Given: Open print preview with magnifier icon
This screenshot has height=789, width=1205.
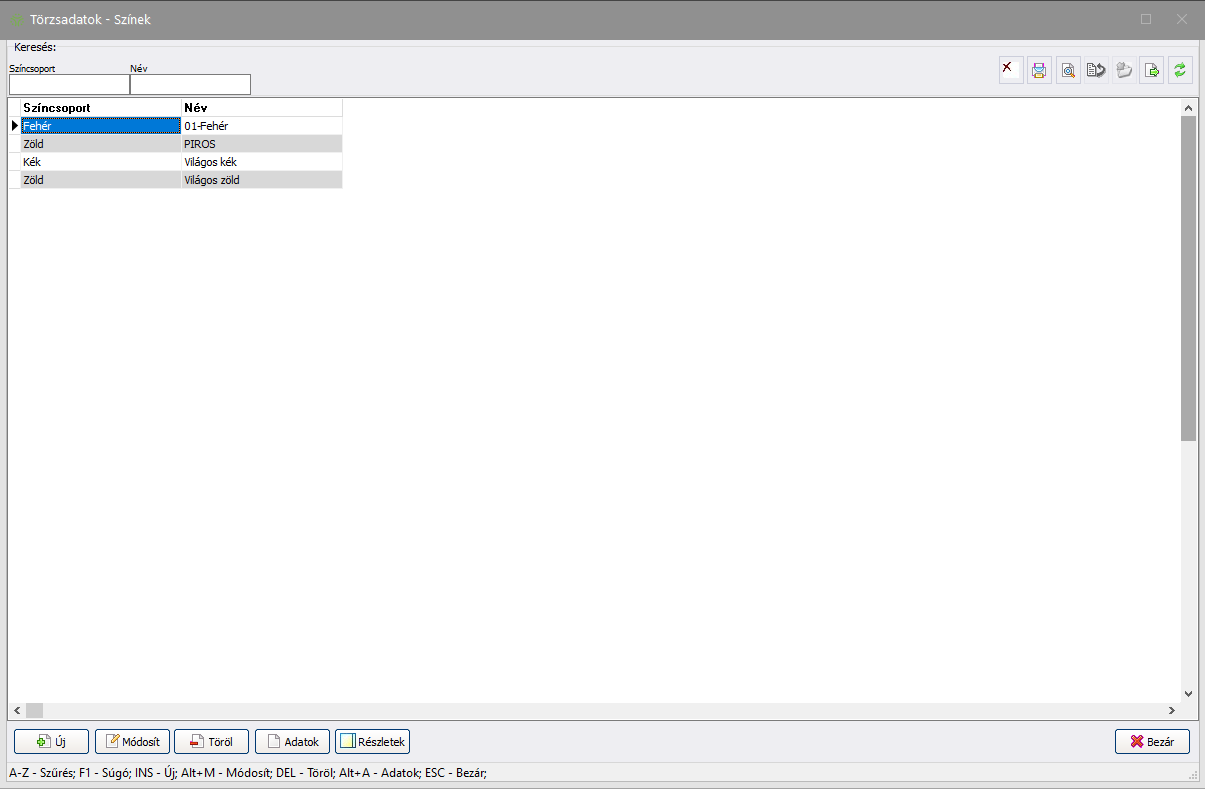Looking at the screenshot, I should (1068, 70).
